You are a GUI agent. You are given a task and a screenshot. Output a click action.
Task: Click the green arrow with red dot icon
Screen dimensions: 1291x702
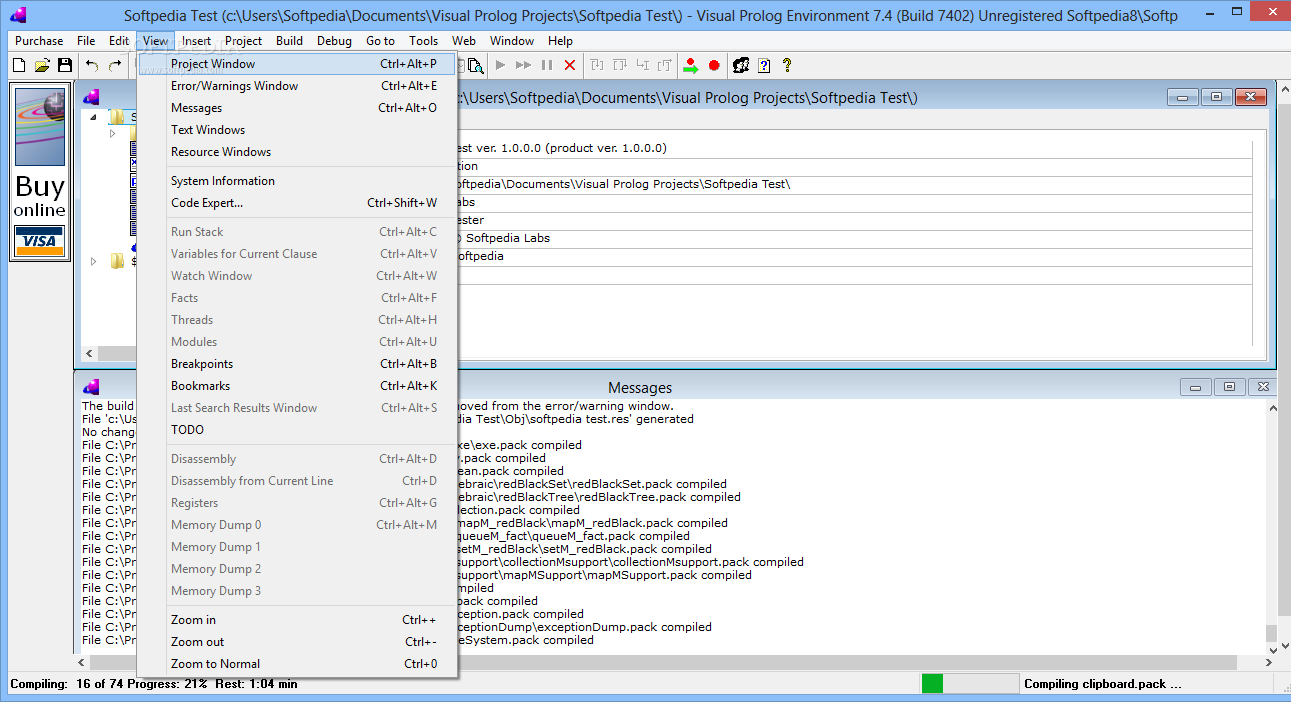click(x=691, y=65)
